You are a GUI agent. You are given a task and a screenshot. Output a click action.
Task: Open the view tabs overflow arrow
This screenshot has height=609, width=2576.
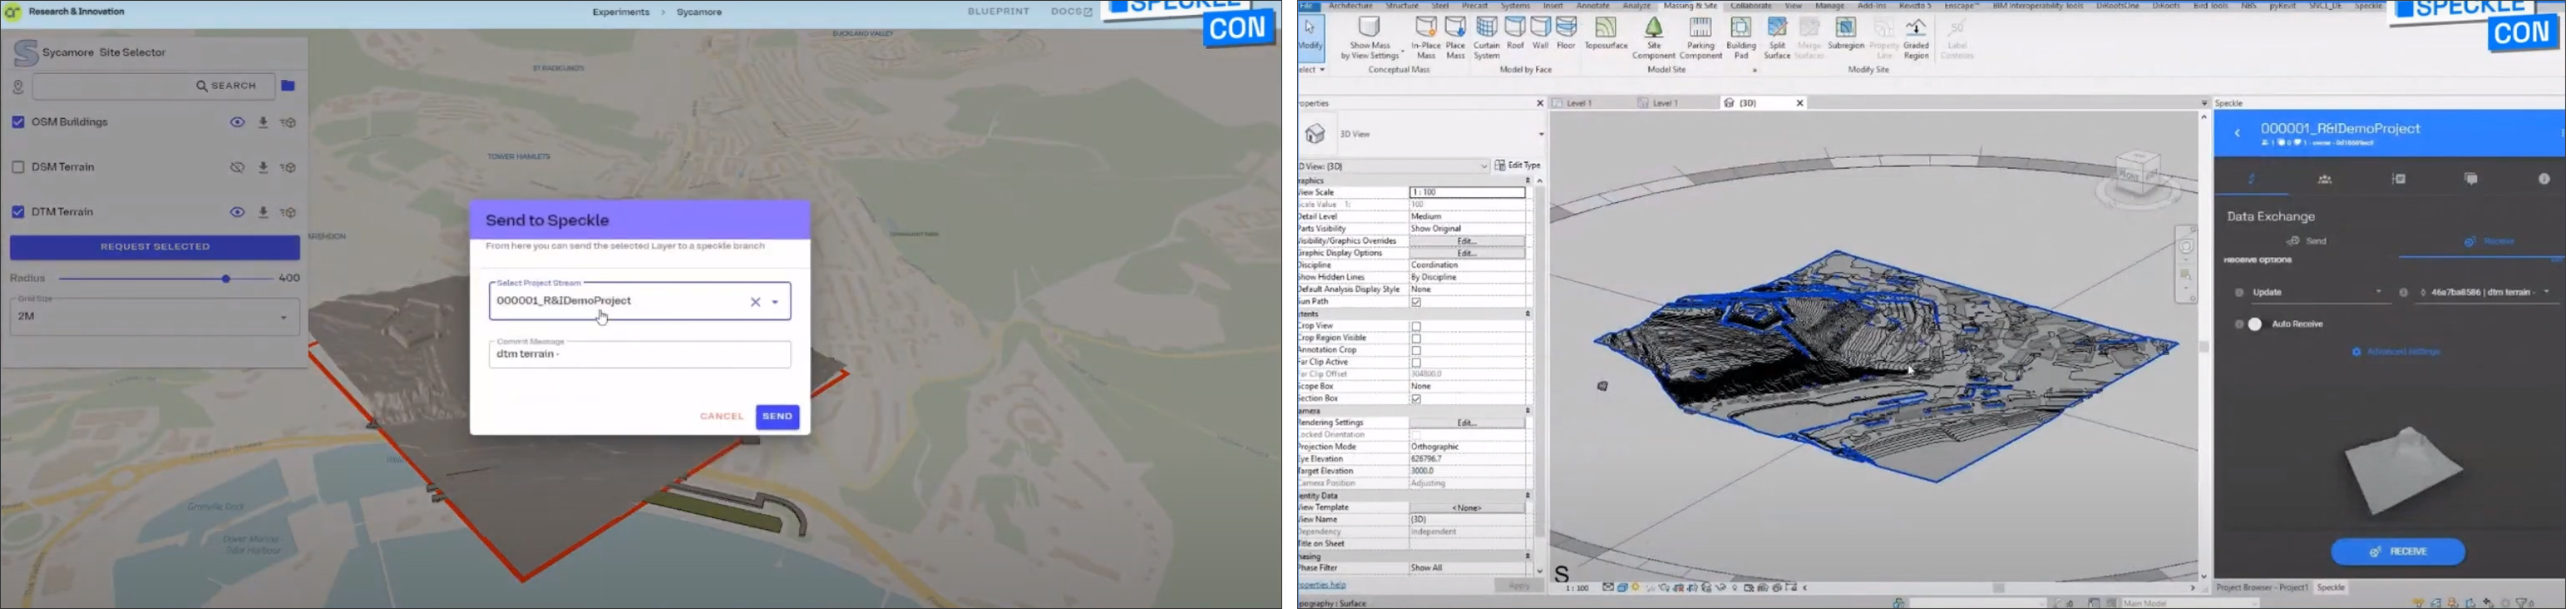(x=2204, y=103)
